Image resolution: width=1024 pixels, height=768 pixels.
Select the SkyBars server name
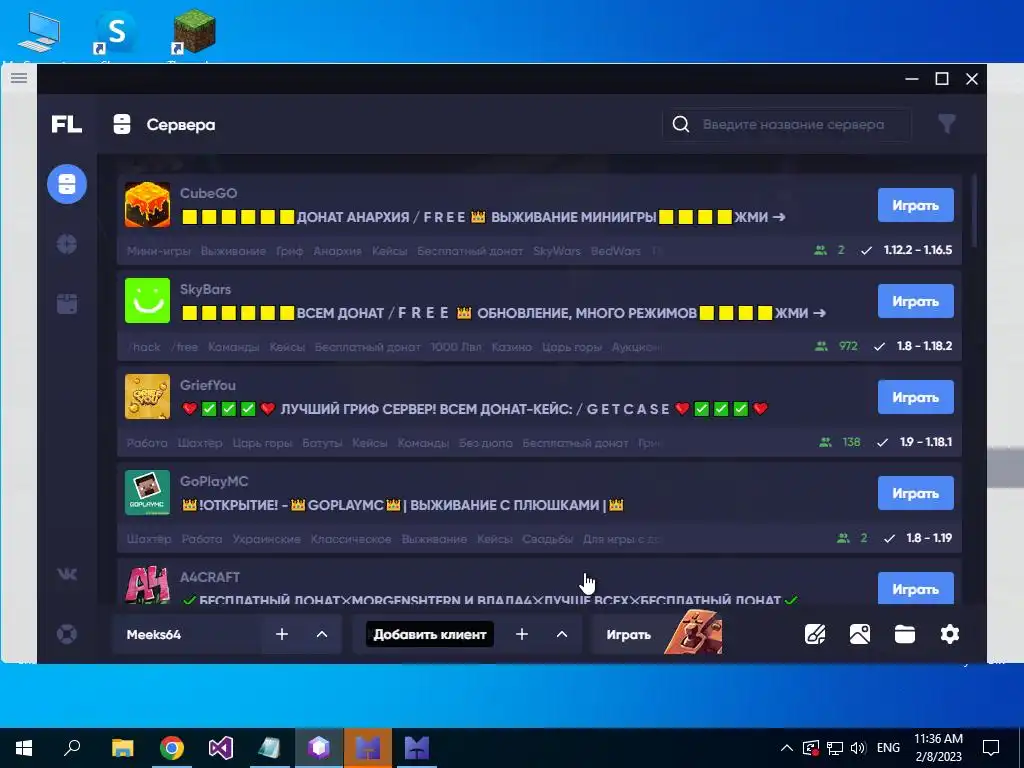pyautogui.click(x=205, y=289)
